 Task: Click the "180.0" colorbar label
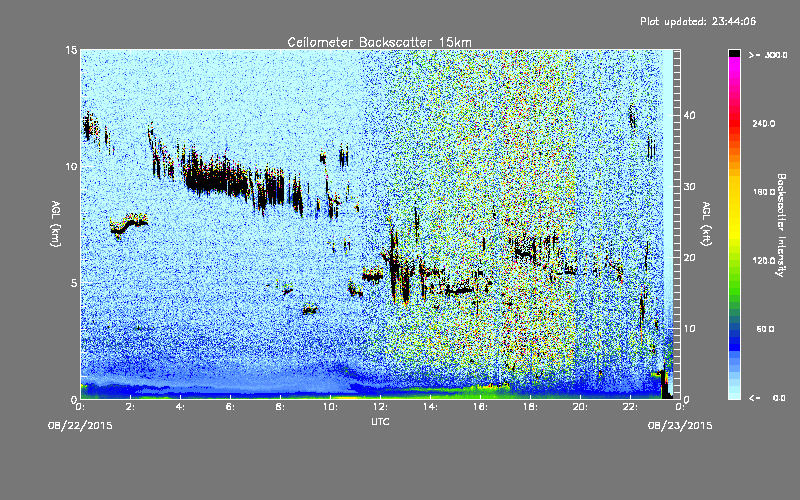pos(764,192)
